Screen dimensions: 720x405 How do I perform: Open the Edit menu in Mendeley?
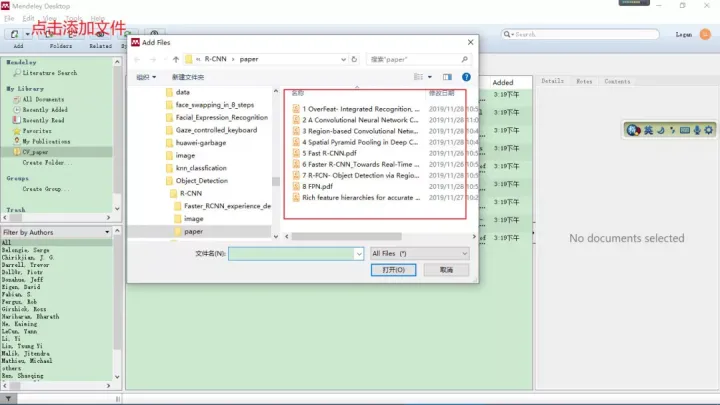point(28,18)
